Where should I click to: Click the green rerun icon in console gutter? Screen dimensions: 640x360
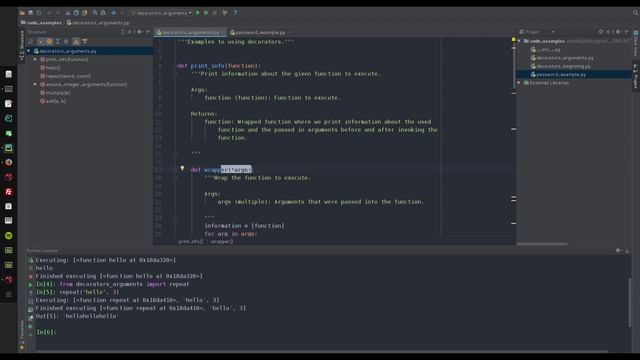click(31, 260)
